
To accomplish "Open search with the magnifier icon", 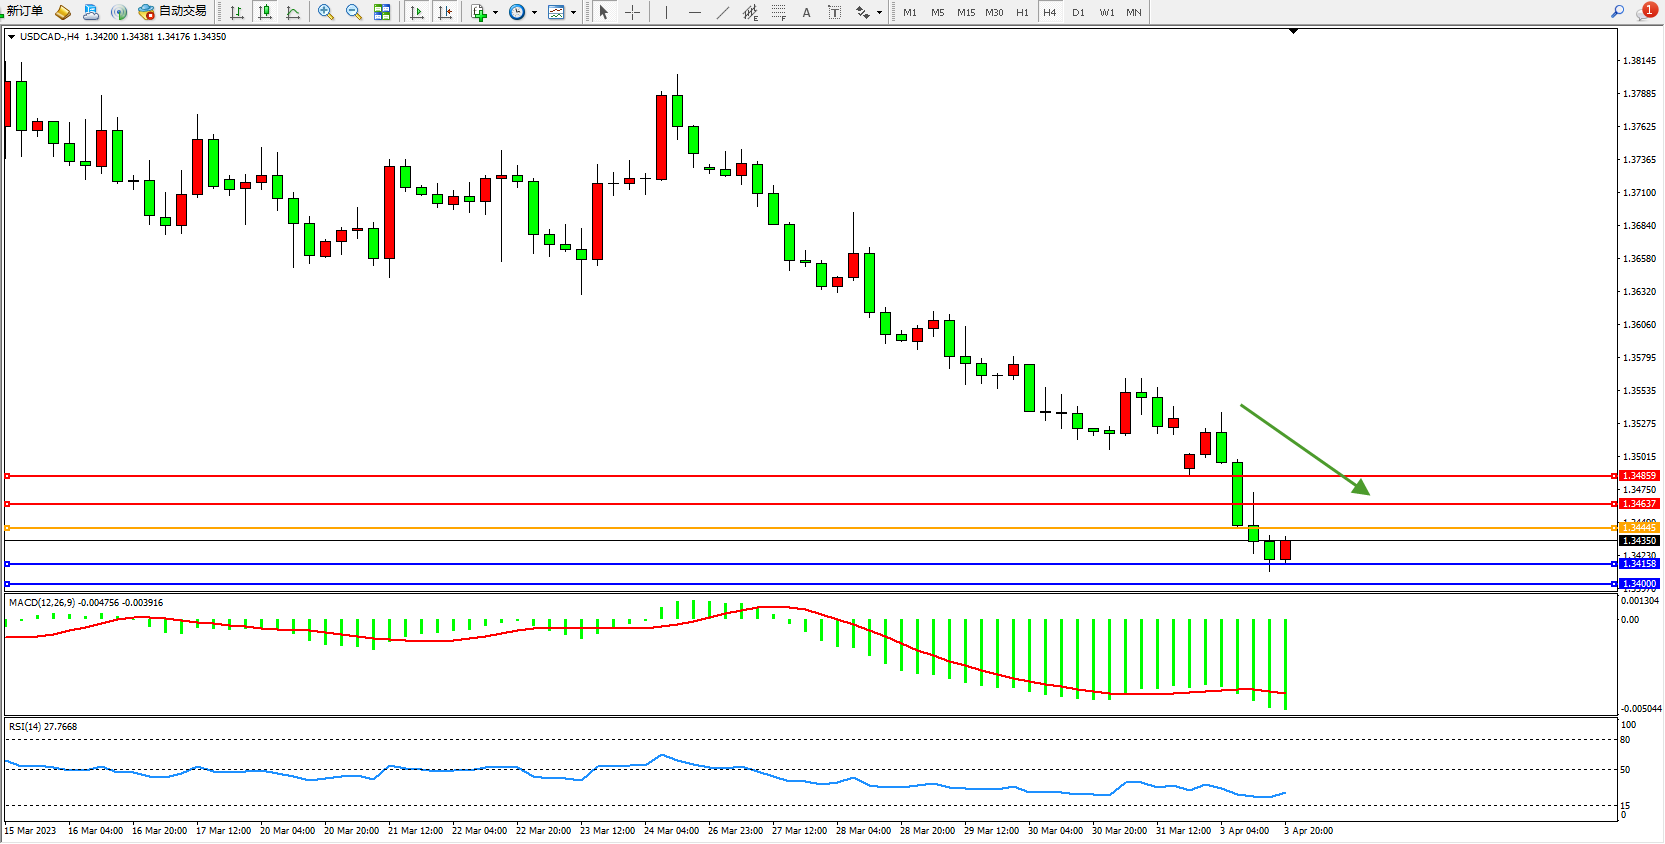I will (1617, 11).
